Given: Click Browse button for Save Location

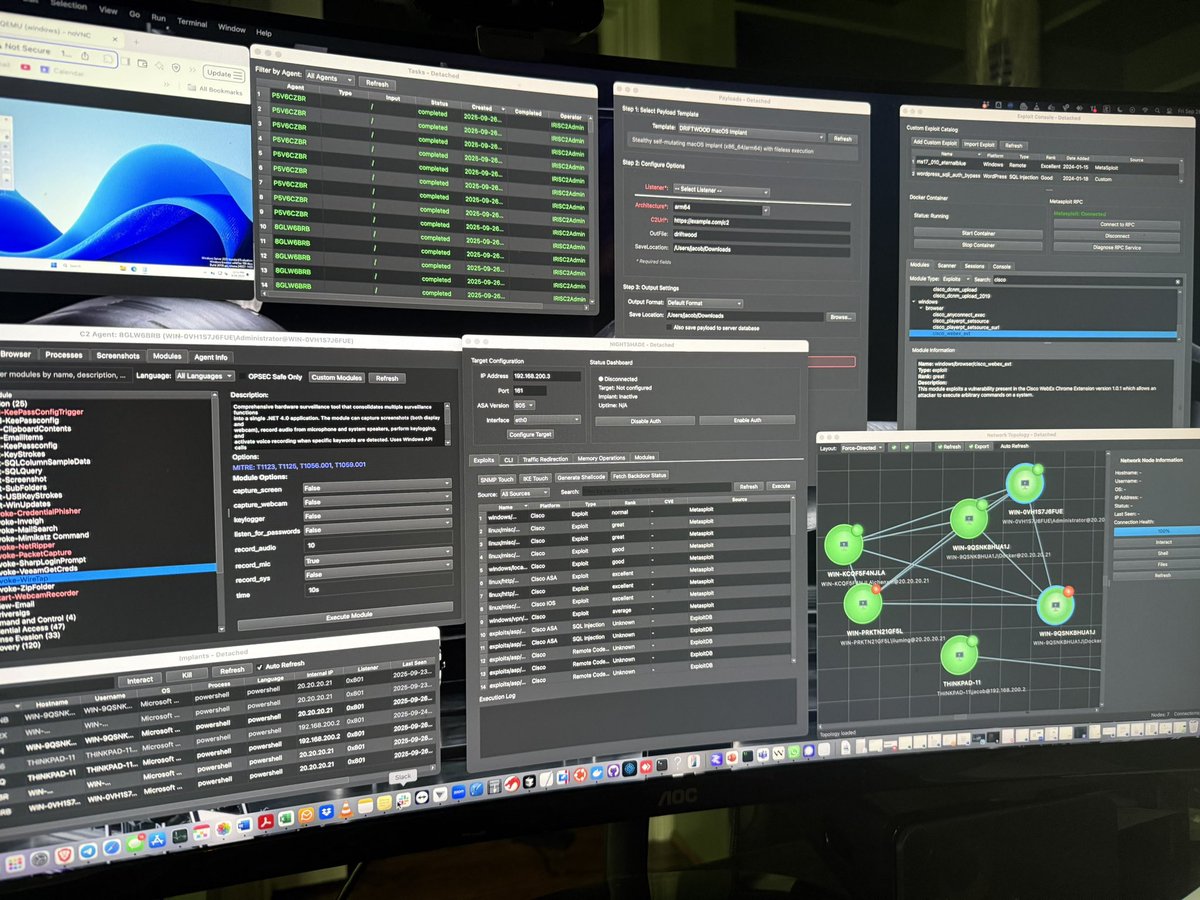Looking at the screenshot, I should (841, 317).
